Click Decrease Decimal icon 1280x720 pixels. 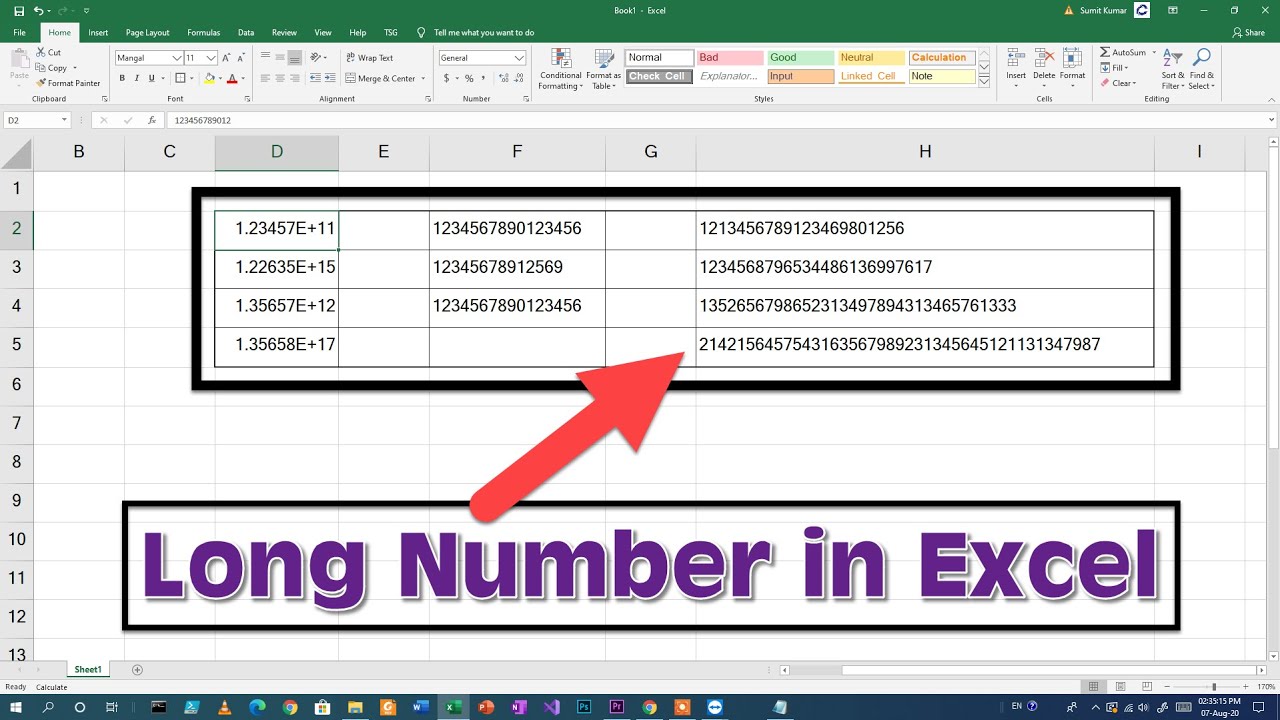click(x=517, y=78)
